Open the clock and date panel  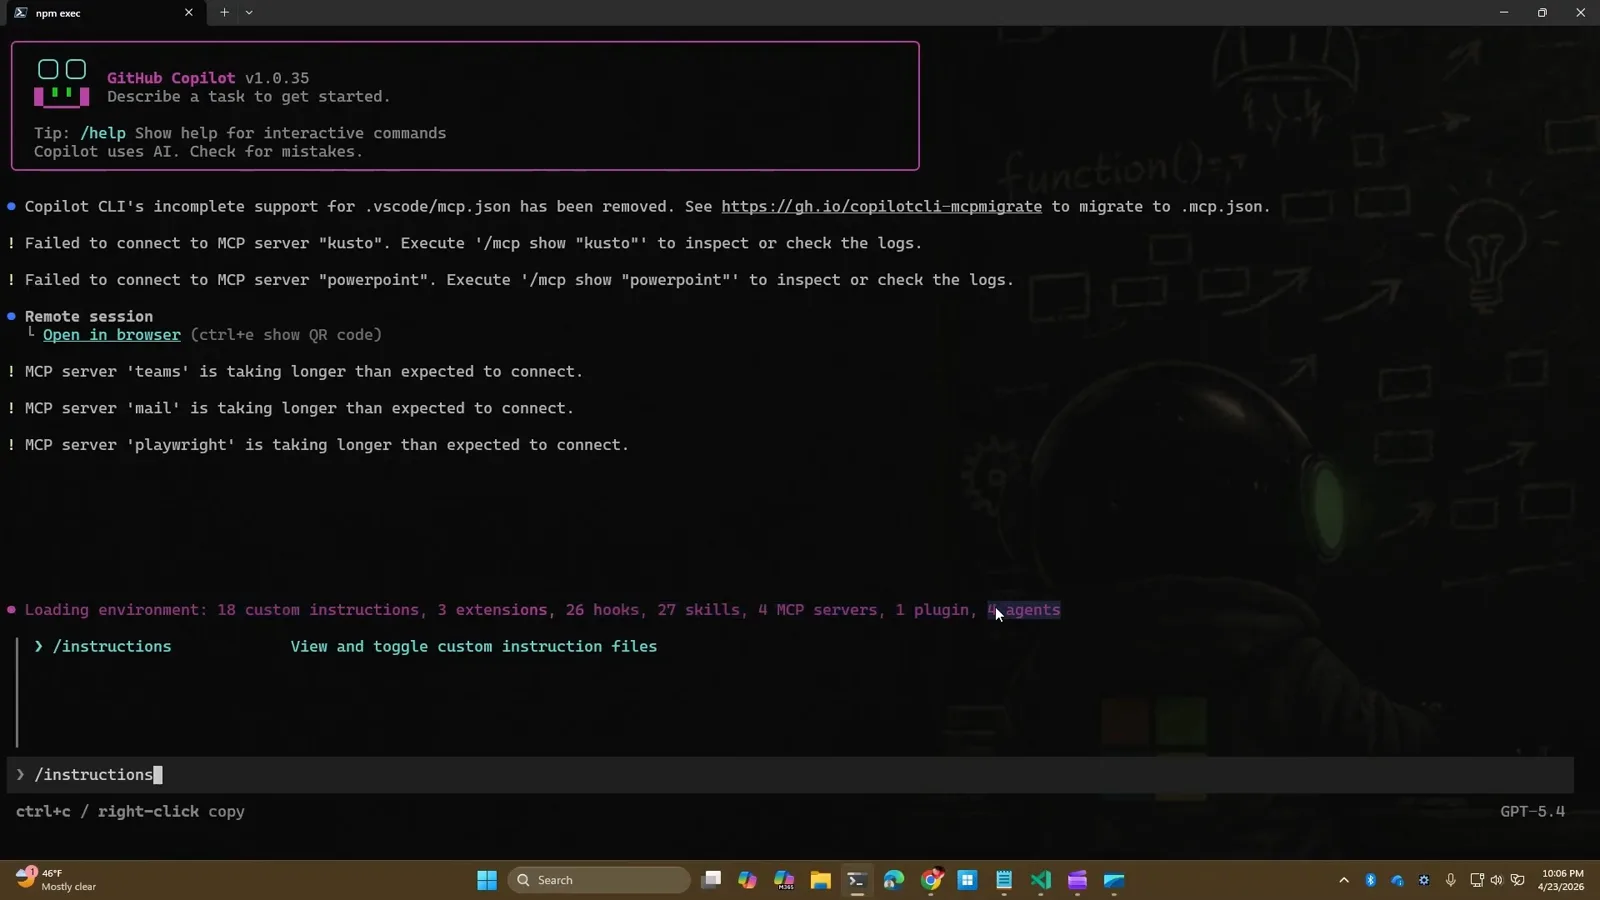[1562, 880]
